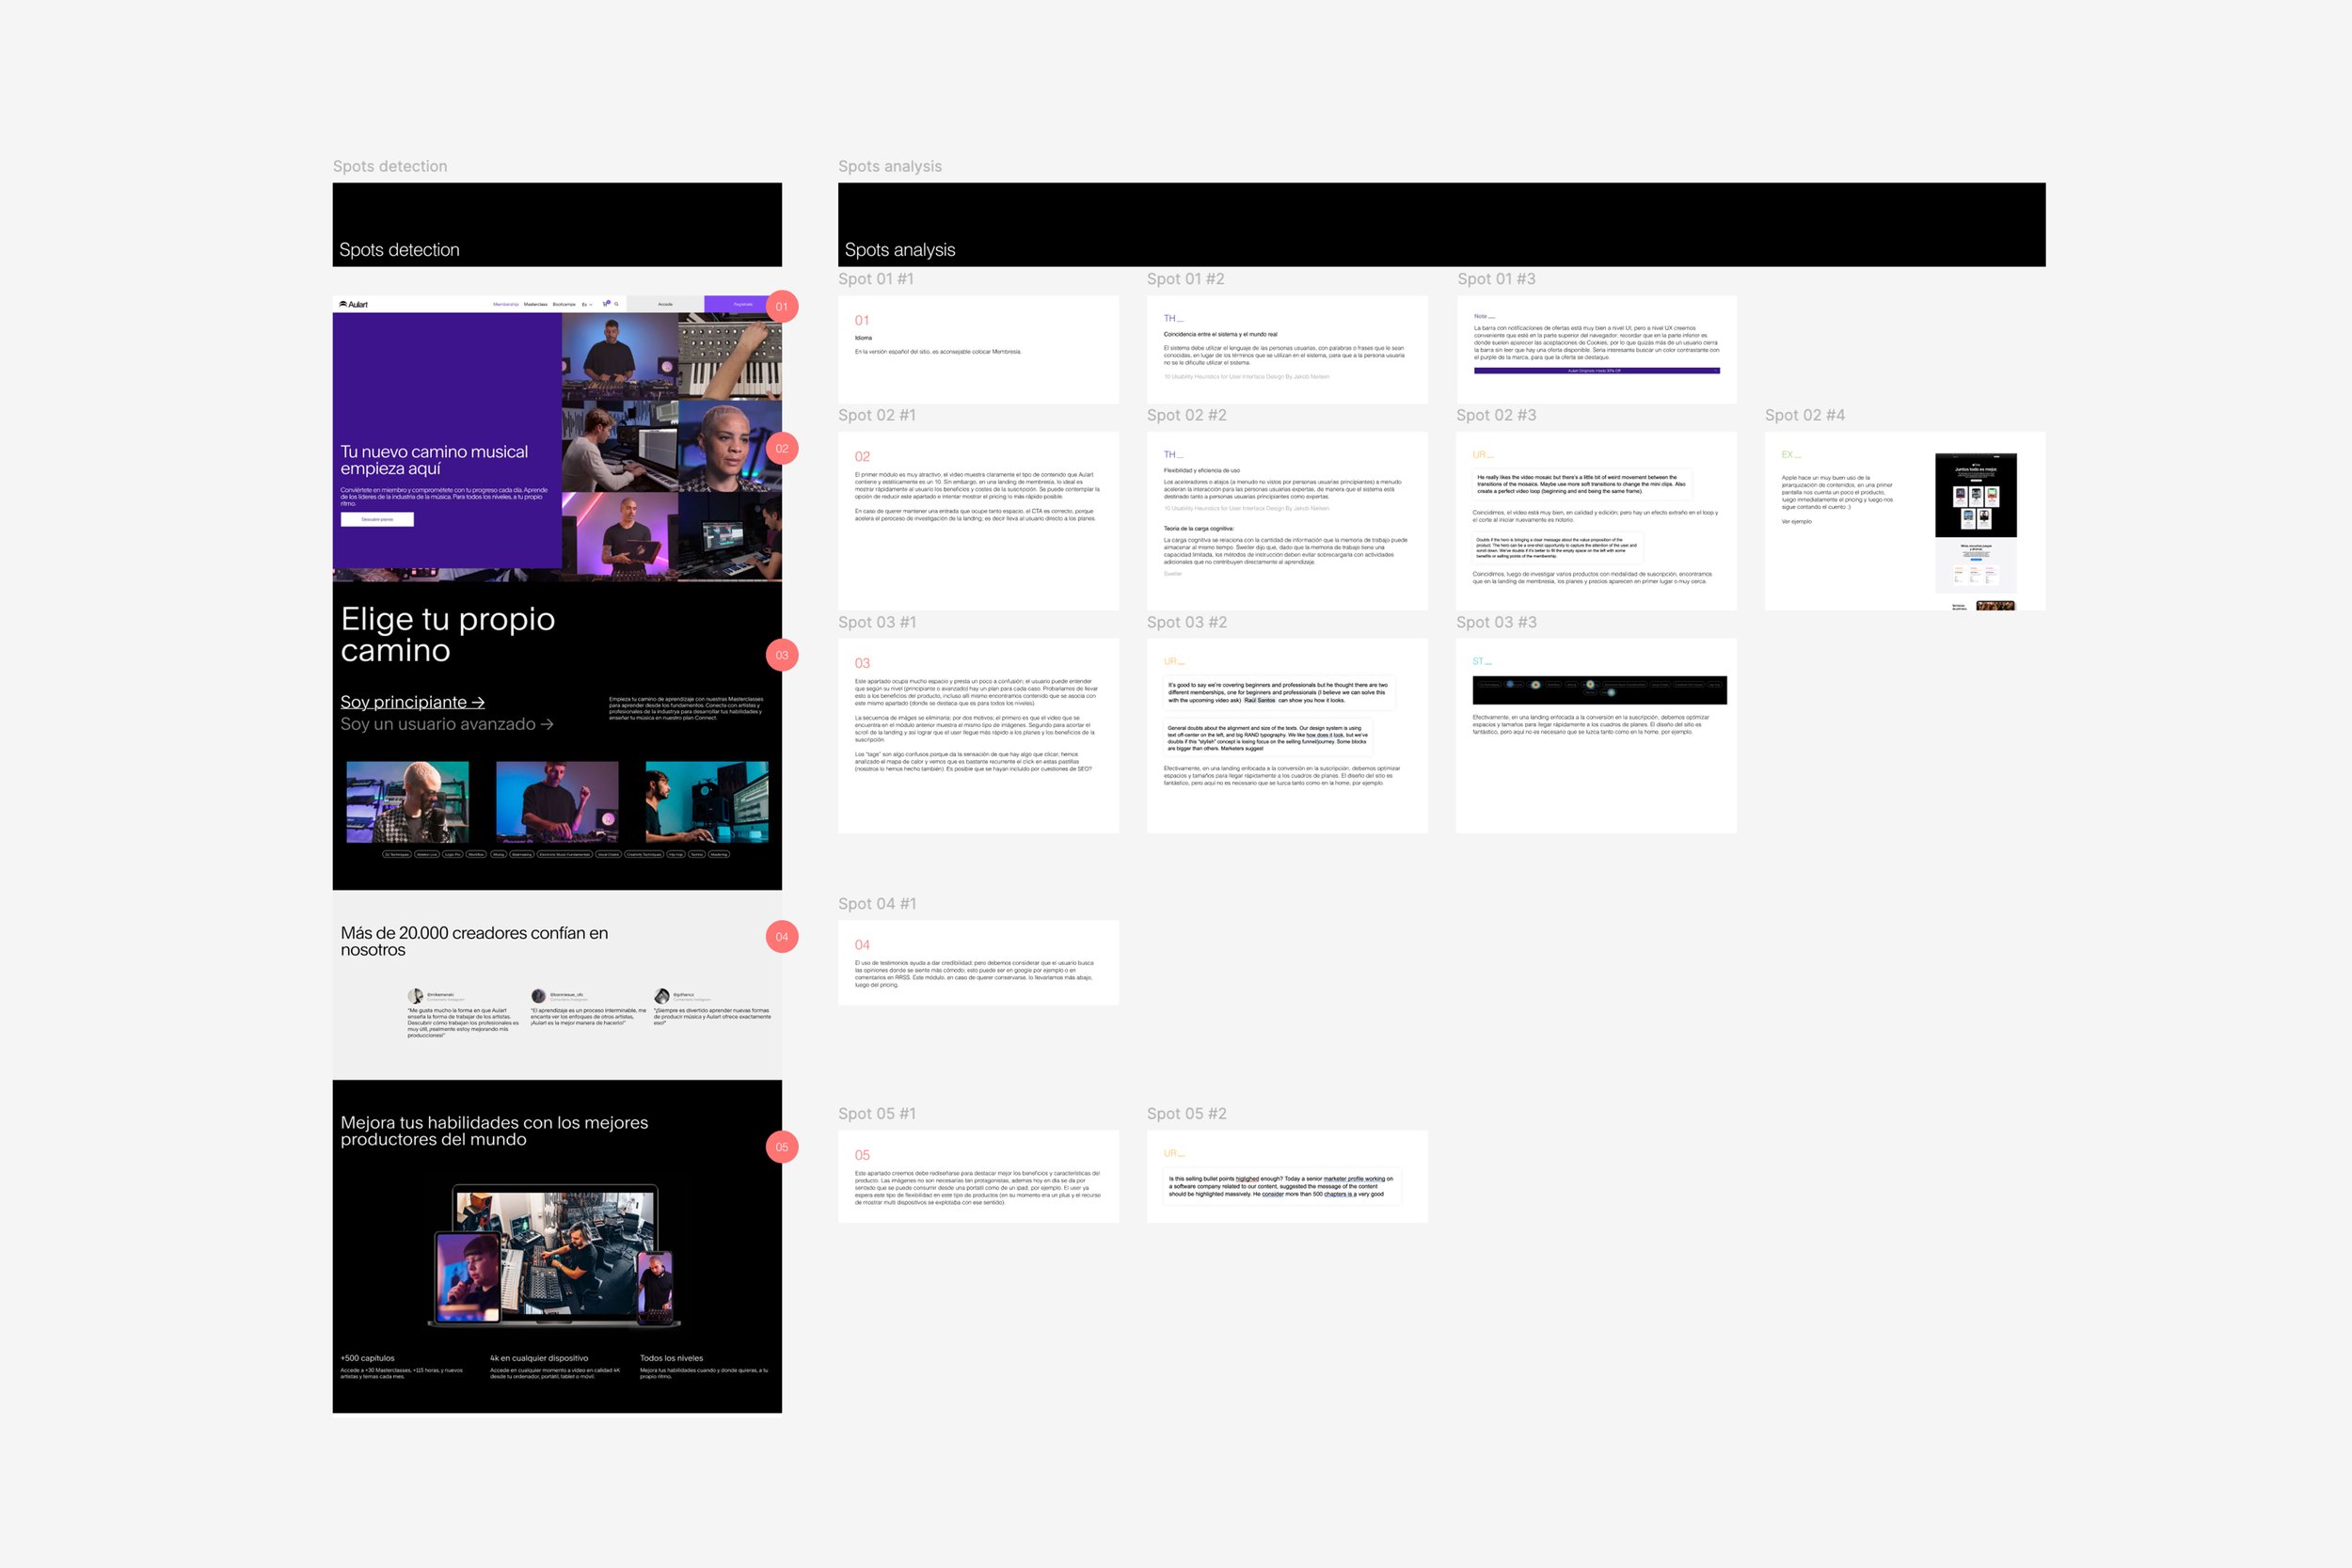The image size is (2352, 1568).
Task: Select the Spots detection frame label
Action: 390,166
